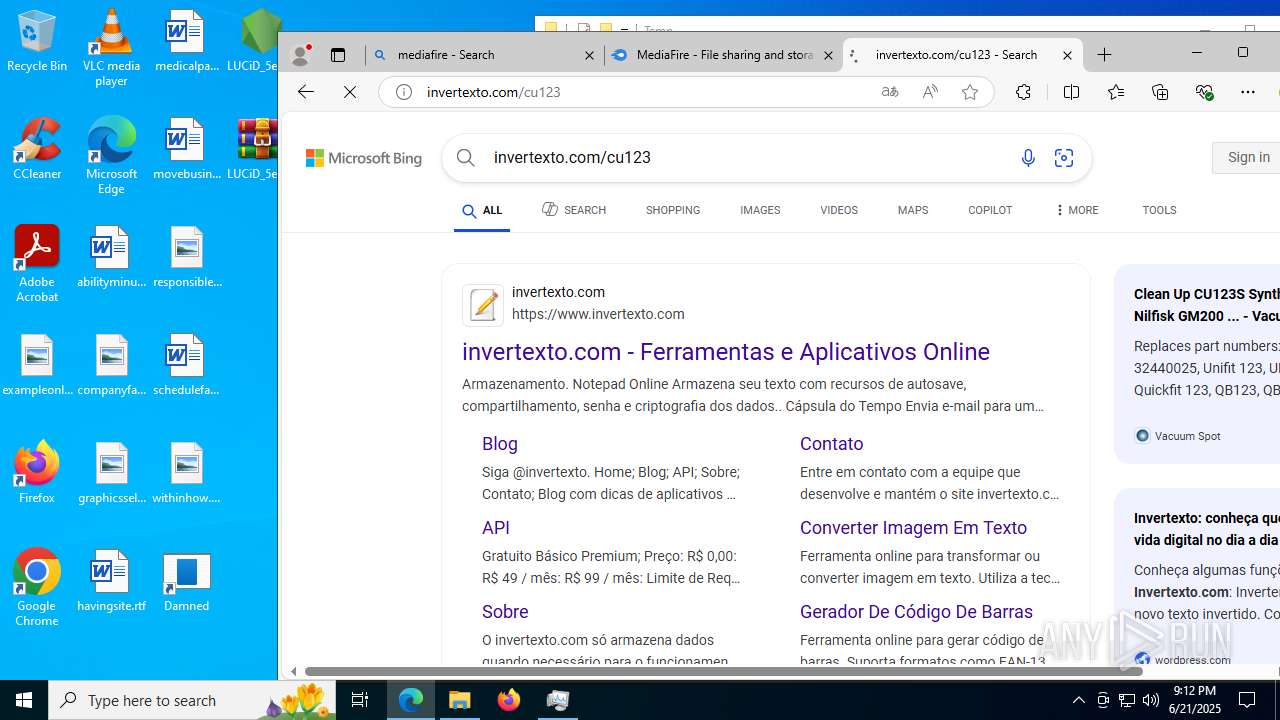Open Browser essentials icon
Image resolution: width=1280 pixels, height=720 pixels.
tap(1204, 92)
